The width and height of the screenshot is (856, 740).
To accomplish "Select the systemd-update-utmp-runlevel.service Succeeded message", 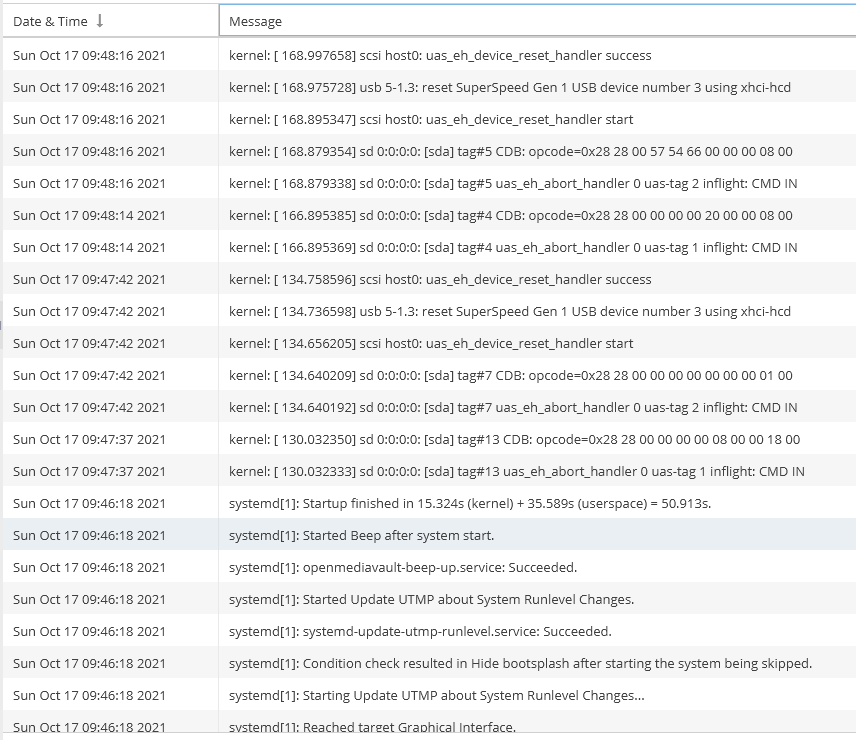I will pos(420,631).
